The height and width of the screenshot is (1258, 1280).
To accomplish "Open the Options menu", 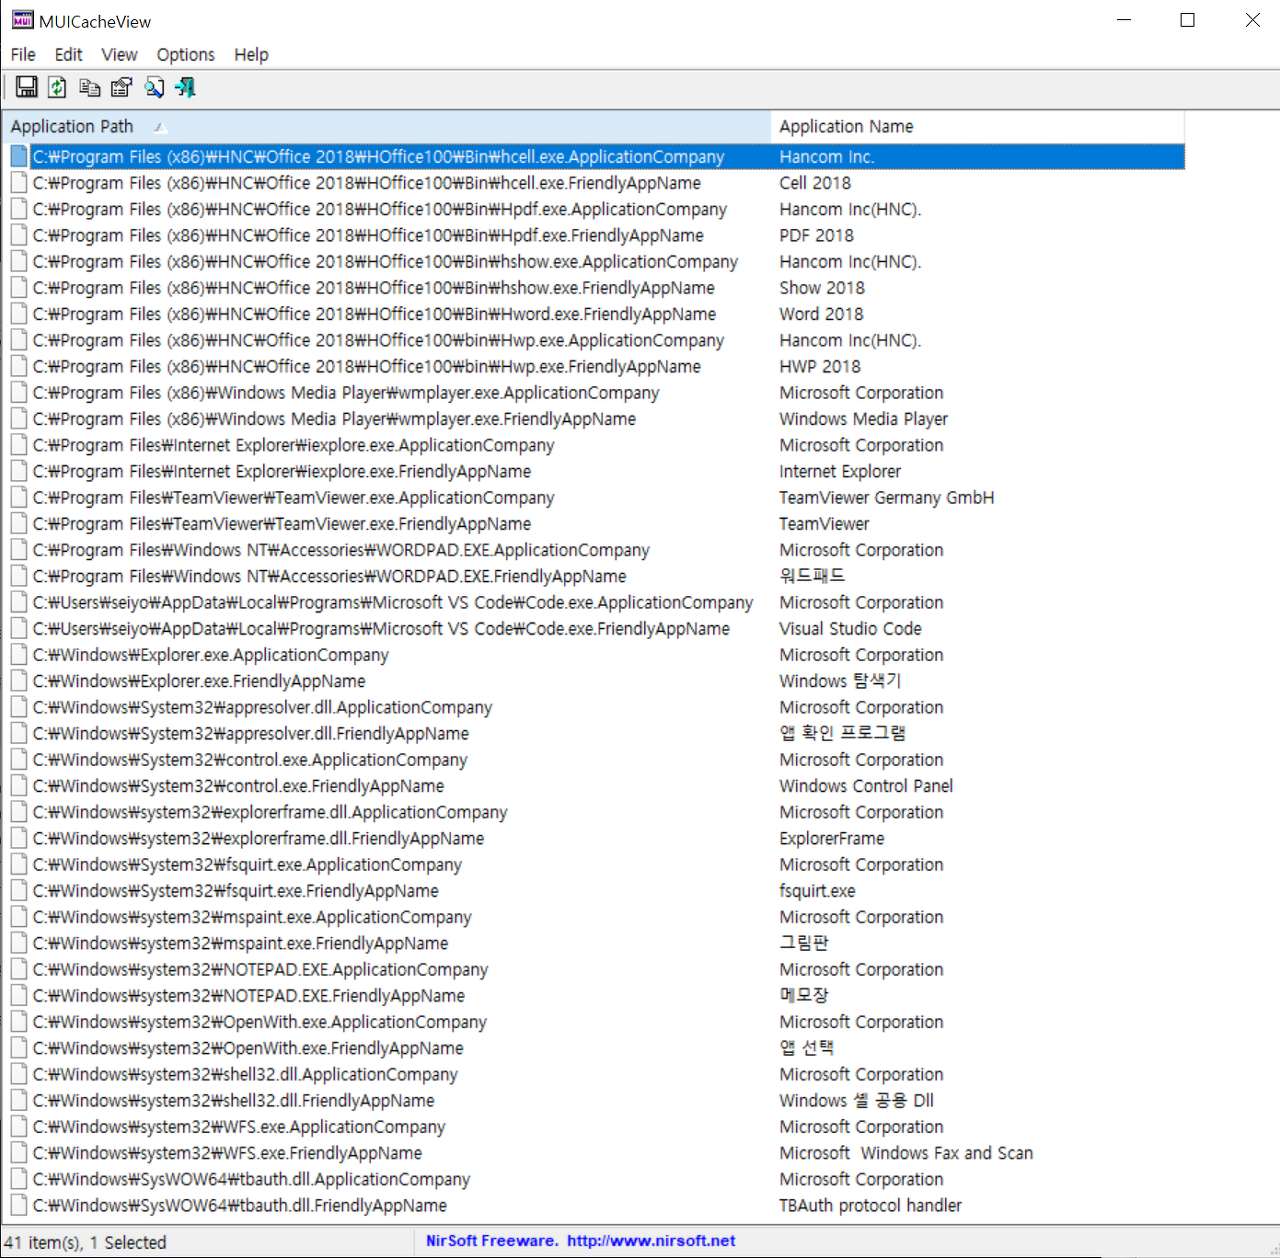I will (185, 54).
